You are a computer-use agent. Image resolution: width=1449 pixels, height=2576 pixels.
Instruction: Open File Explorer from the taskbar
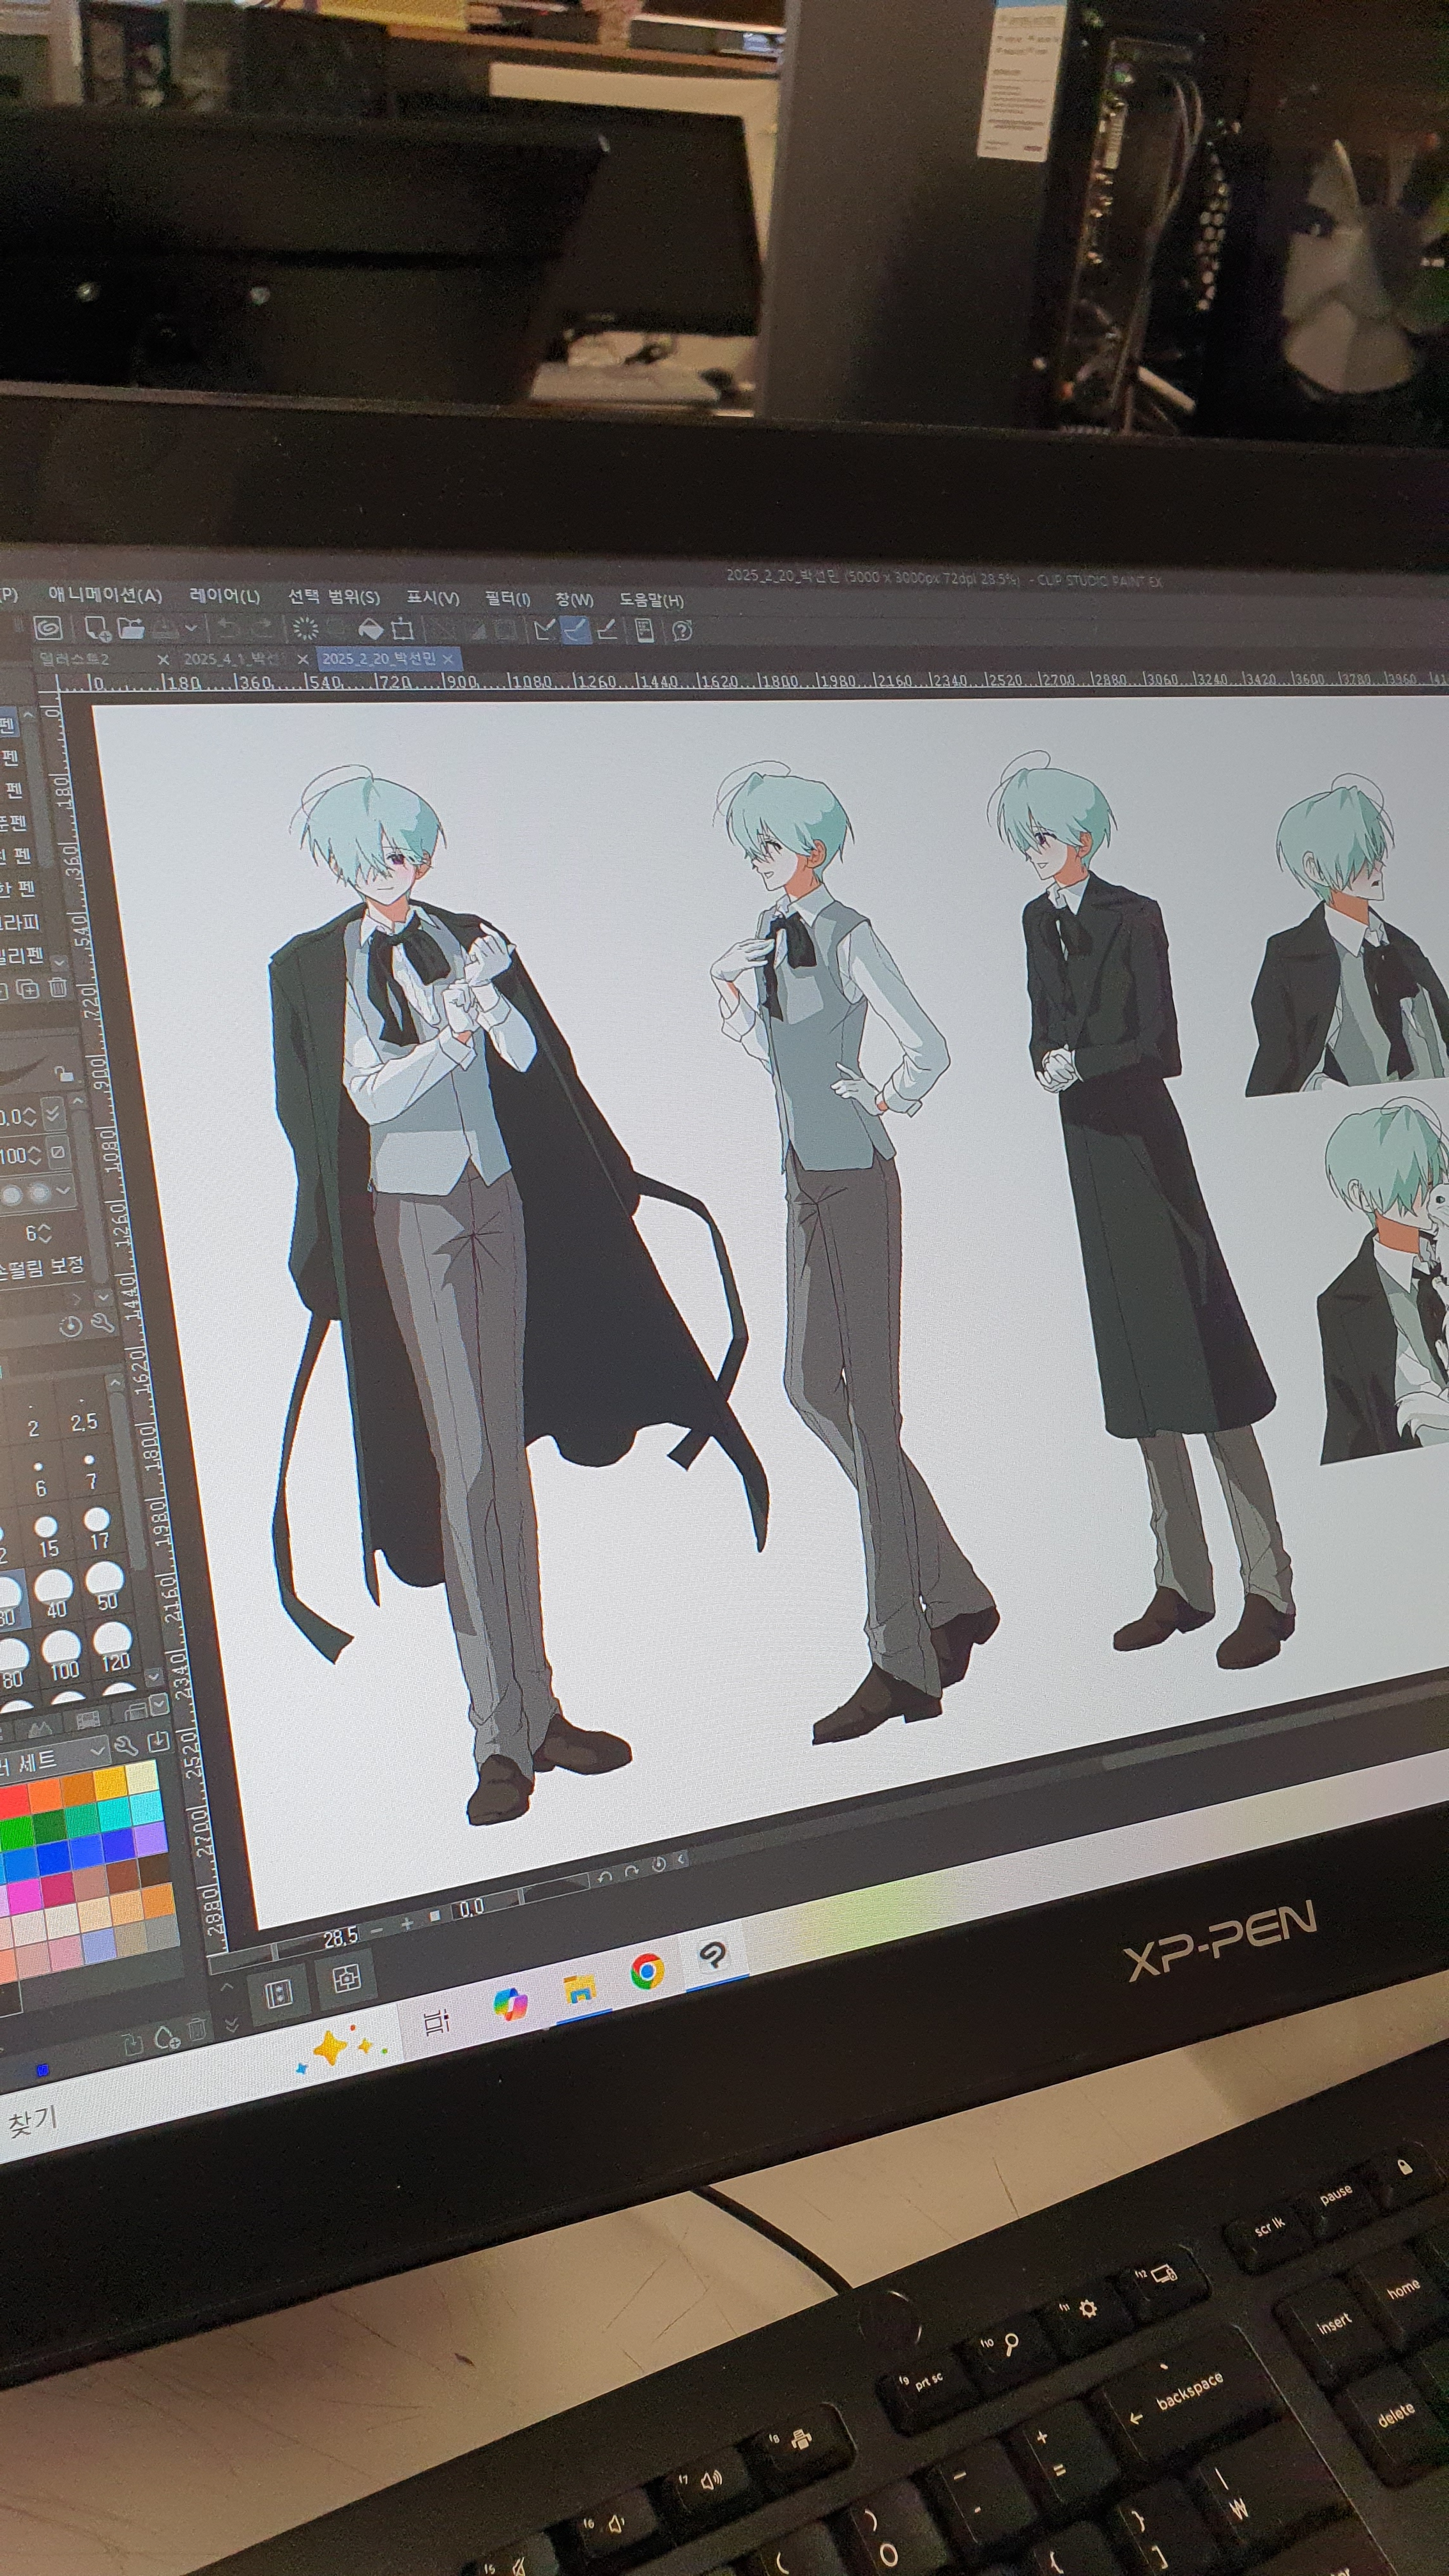580,1989
